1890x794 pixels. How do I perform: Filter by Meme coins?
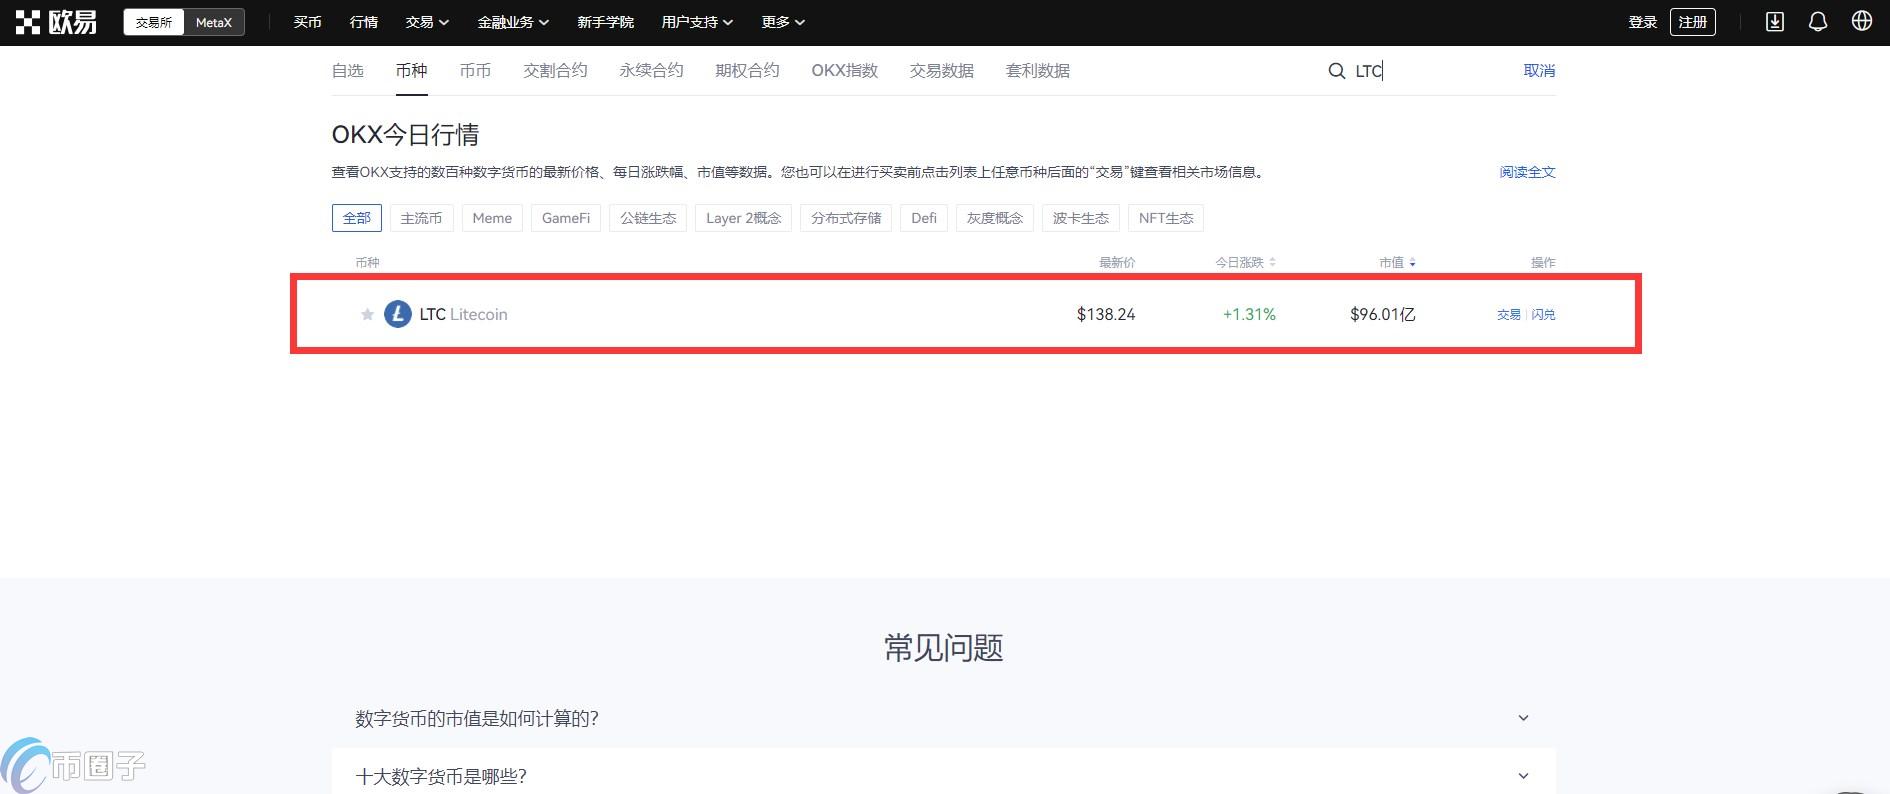[492, 218]
